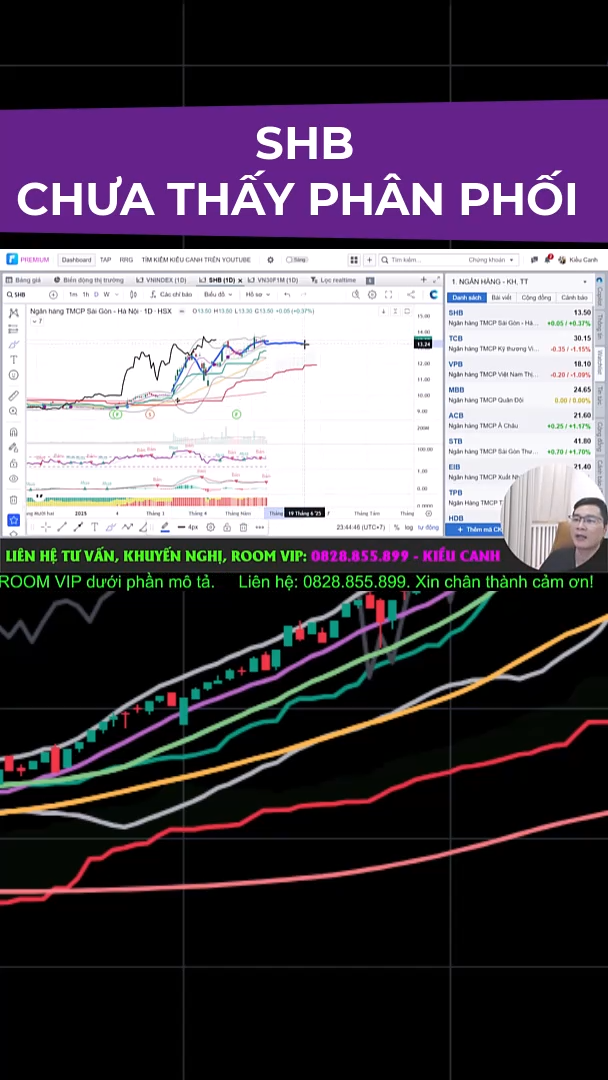The height and width of the screenshot is (1080, 608).
Task: Select the 1m timeframe
Action: tap(73, 294)
